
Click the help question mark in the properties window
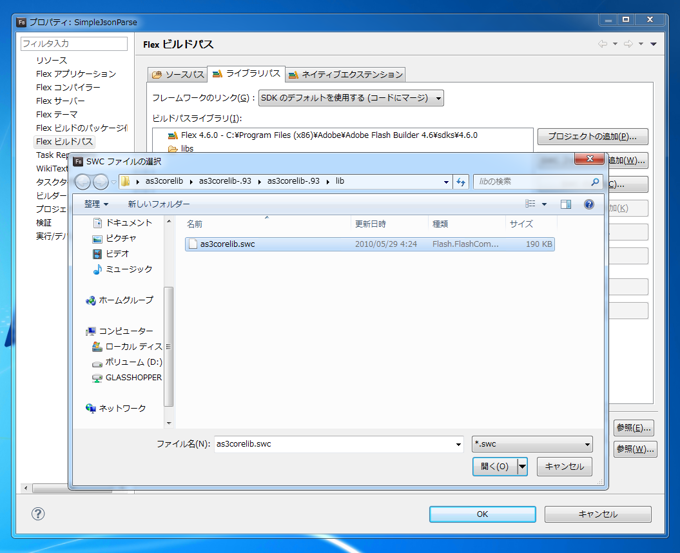click(38, 514)
